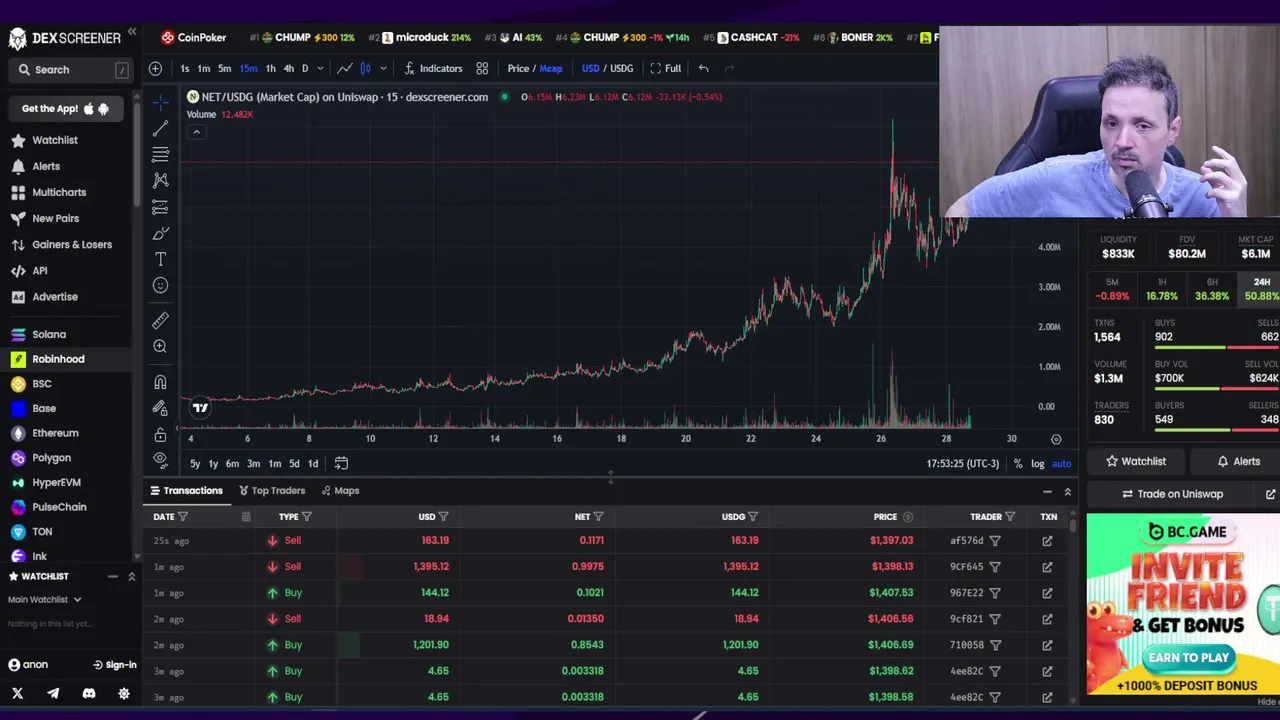Collapse the chart legend arrow

point(196,132)
